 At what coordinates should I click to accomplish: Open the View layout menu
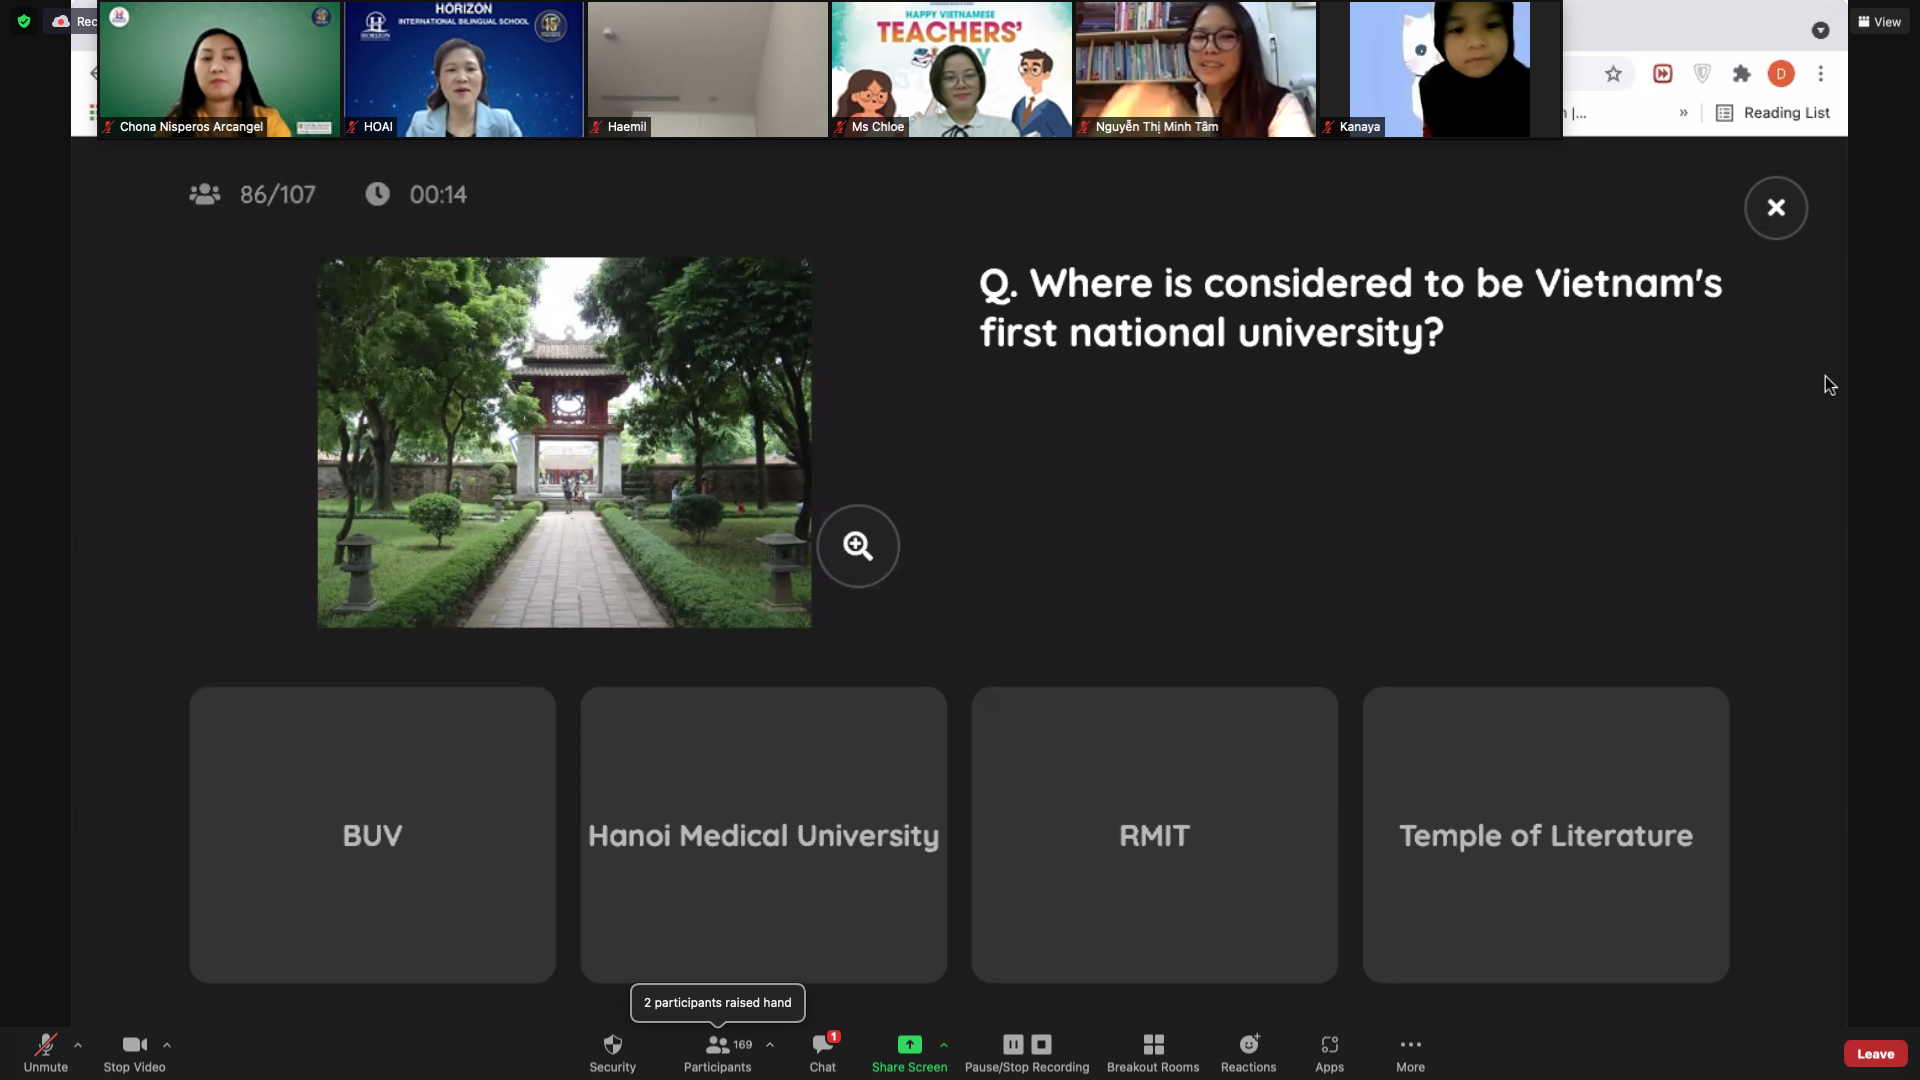click(x=1880, y=21)
